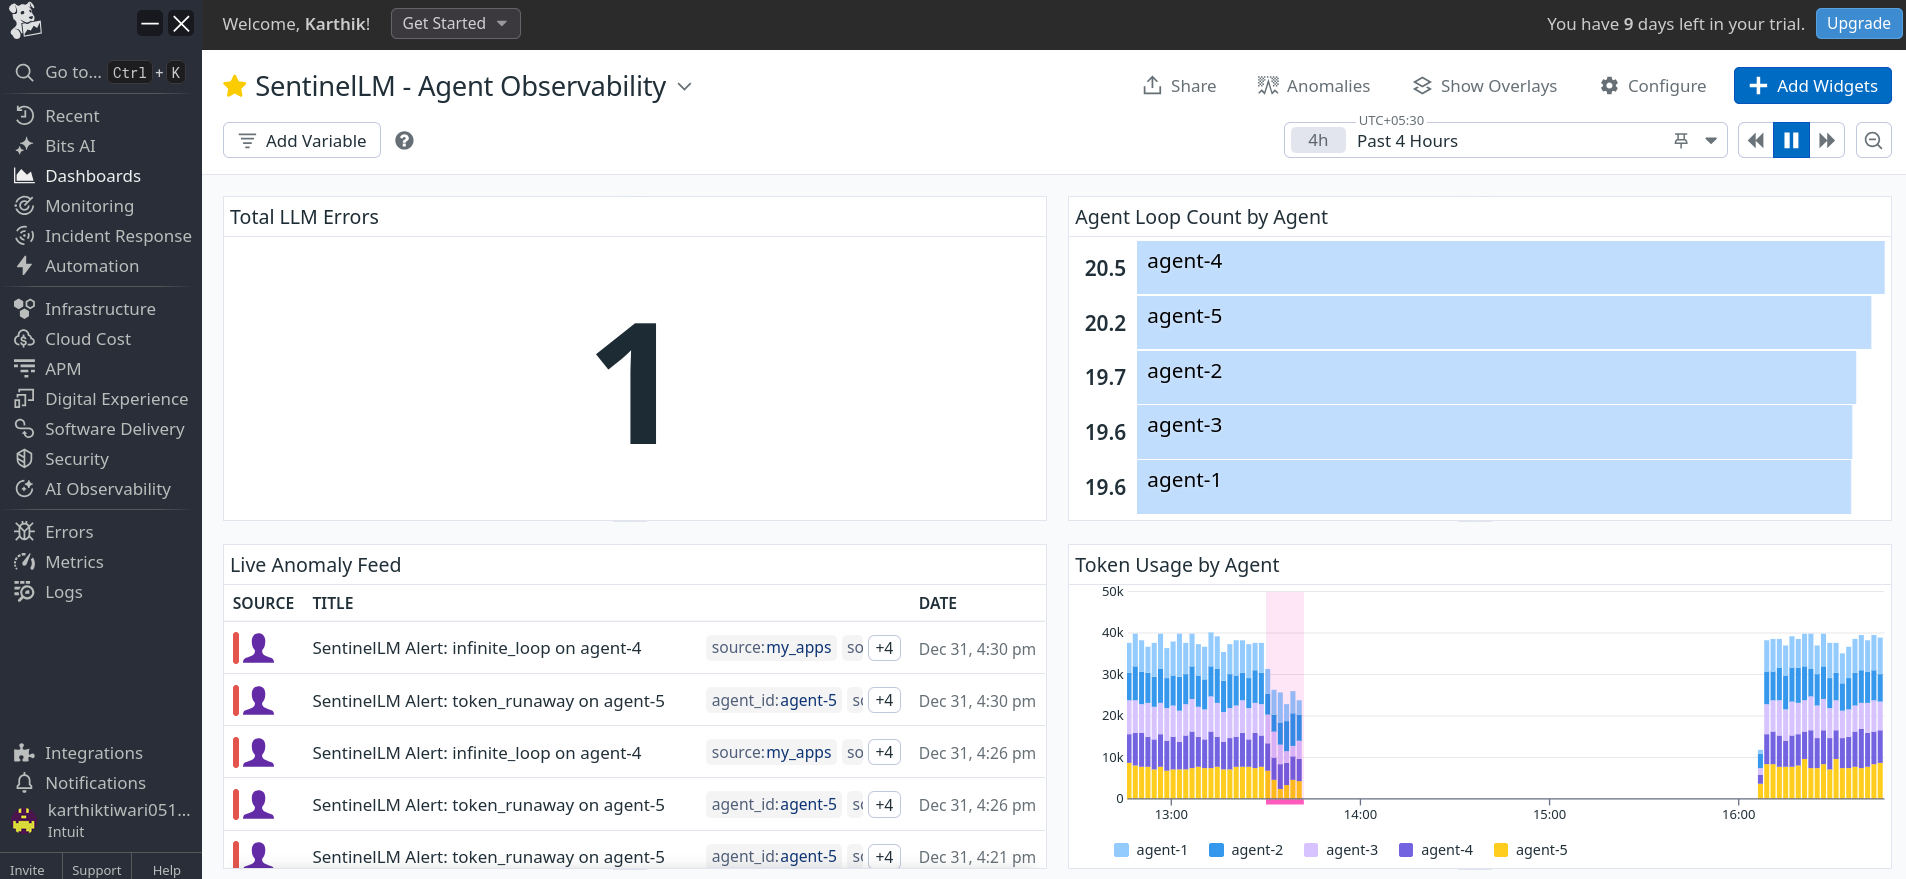Pin the time frame with pin icon

(1681, 141)
